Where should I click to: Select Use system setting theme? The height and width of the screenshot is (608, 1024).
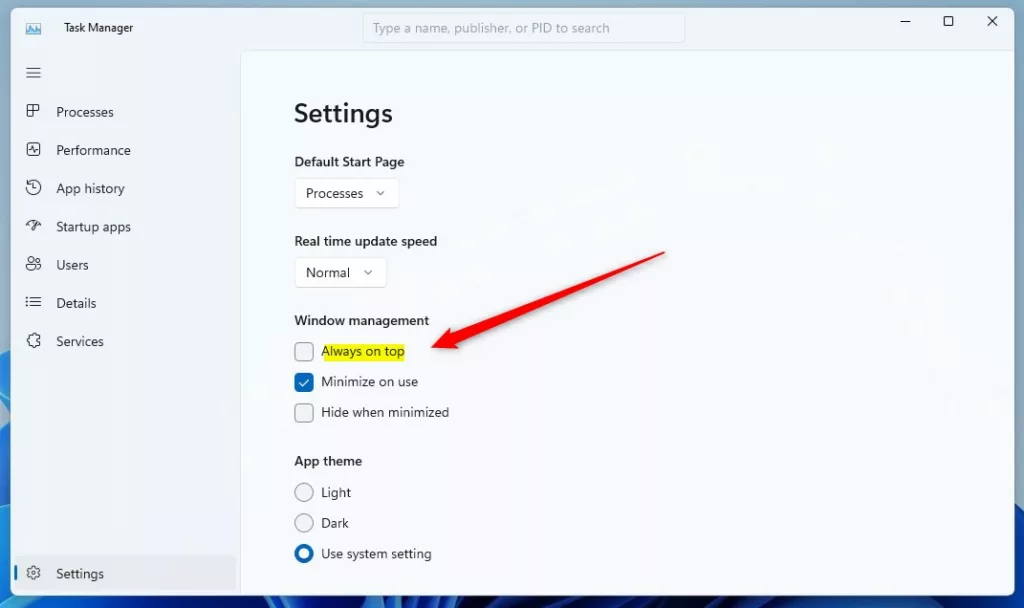point(304,553)
